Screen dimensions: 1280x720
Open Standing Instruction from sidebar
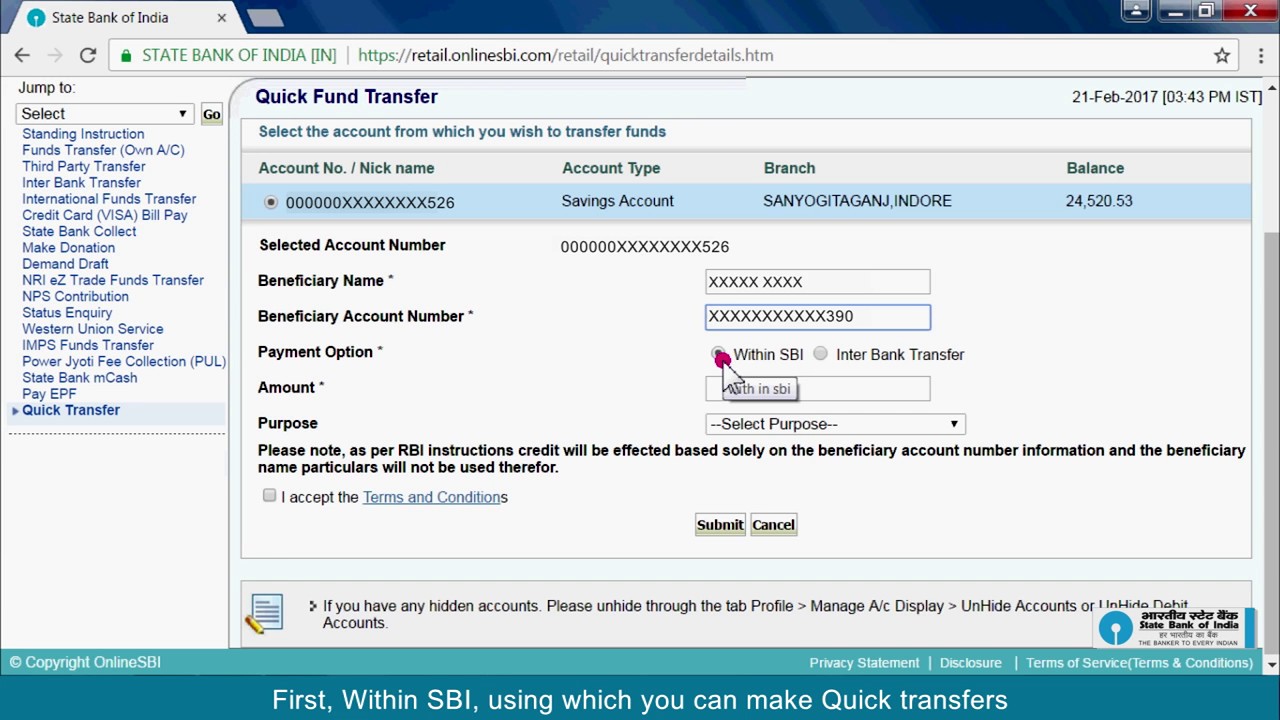point(83,134)
